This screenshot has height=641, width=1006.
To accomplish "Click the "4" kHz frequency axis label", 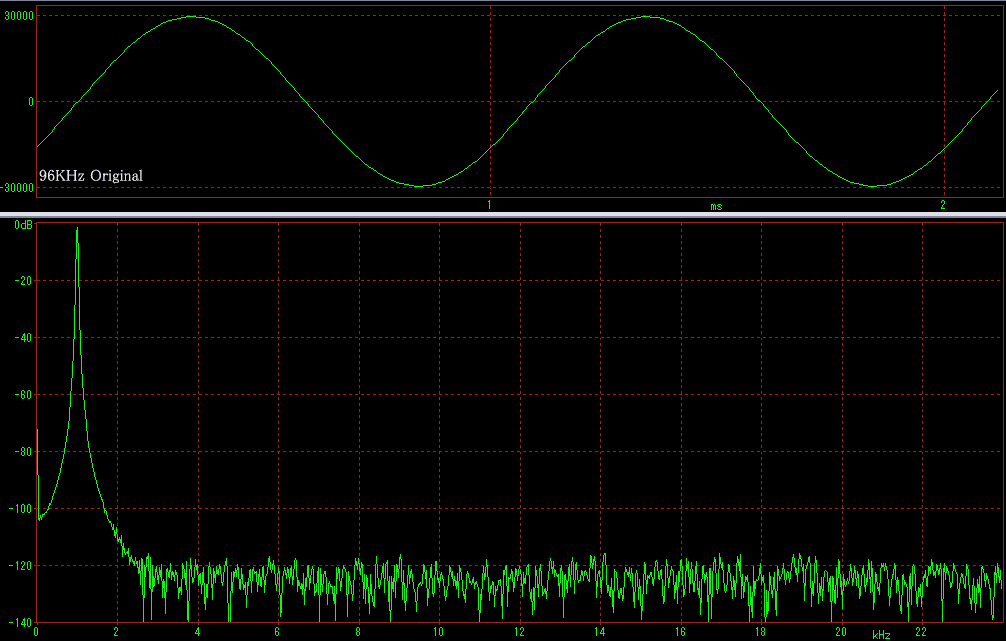I will [197, 632].
